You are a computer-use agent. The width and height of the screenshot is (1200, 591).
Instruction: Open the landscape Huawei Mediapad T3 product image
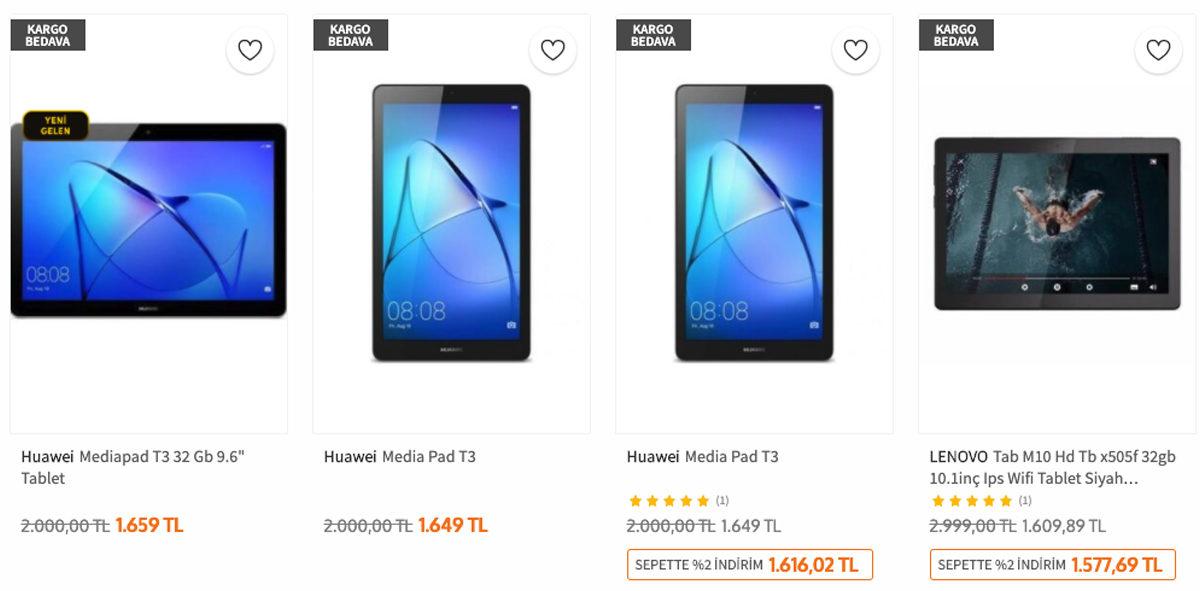click(x=149, y=220)
